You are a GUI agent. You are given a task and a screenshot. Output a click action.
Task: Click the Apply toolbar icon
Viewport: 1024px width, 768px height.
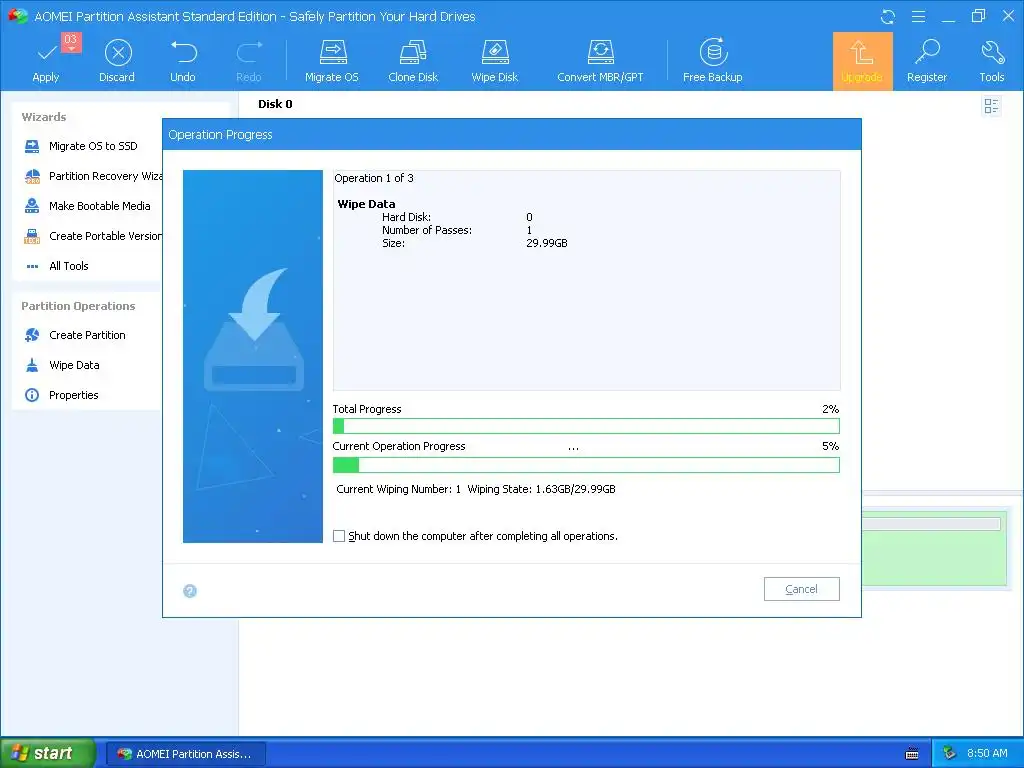click(x=46, y=60)
